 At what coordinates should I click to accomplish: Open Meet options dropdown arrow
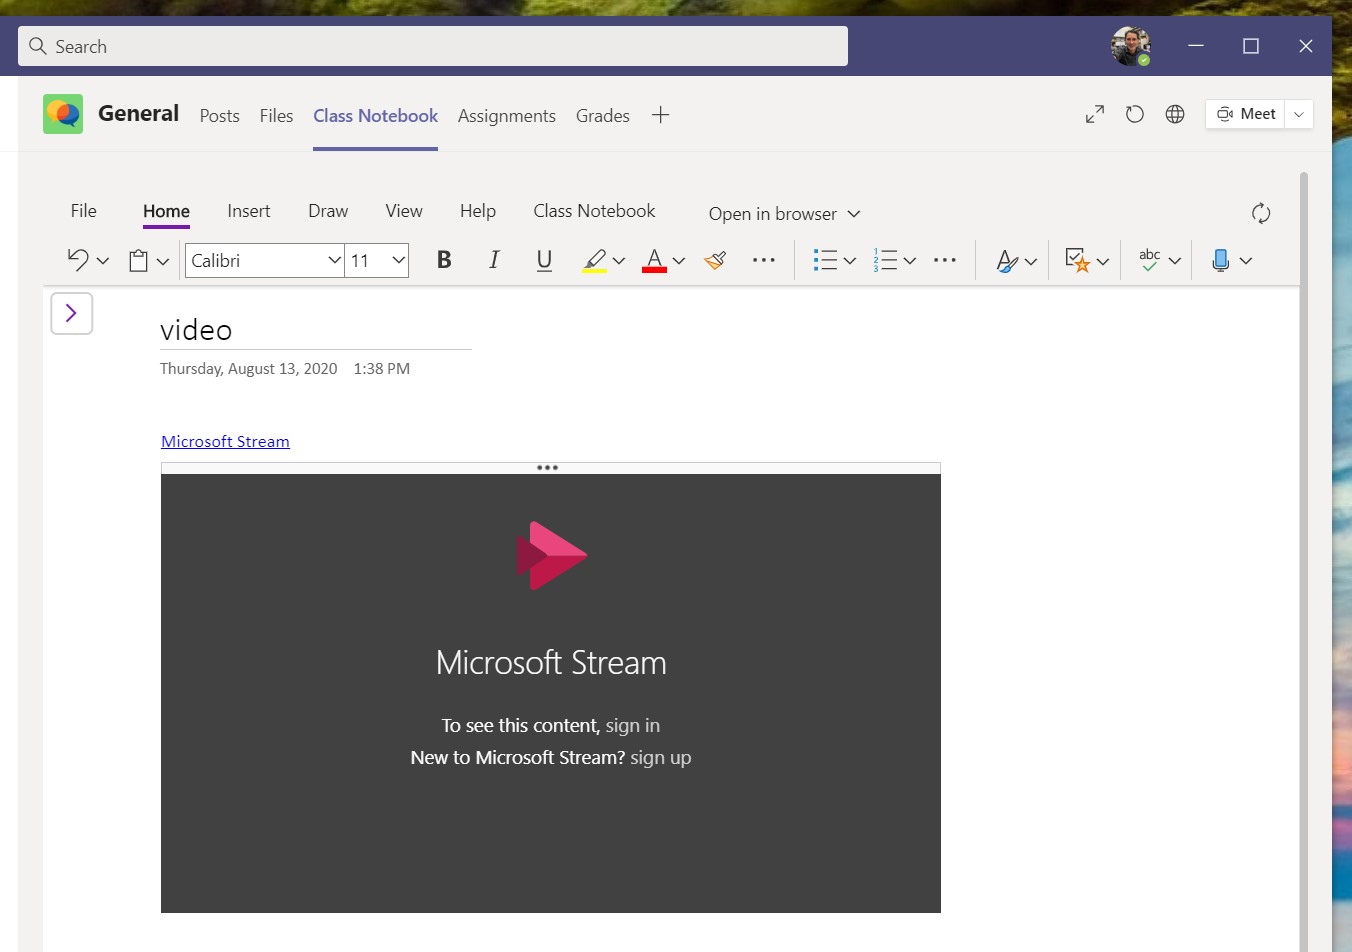[x=1299, y=114]
